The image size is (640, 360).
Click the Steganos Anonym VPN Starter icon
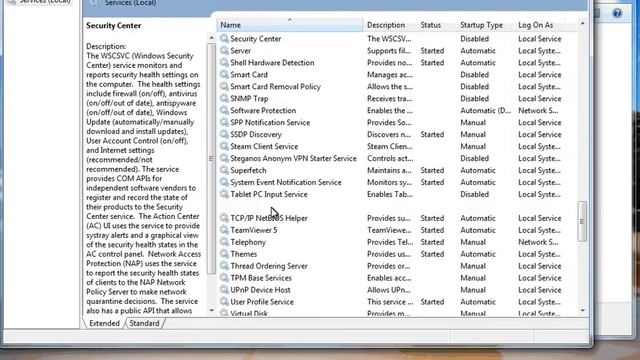(224, 158)
